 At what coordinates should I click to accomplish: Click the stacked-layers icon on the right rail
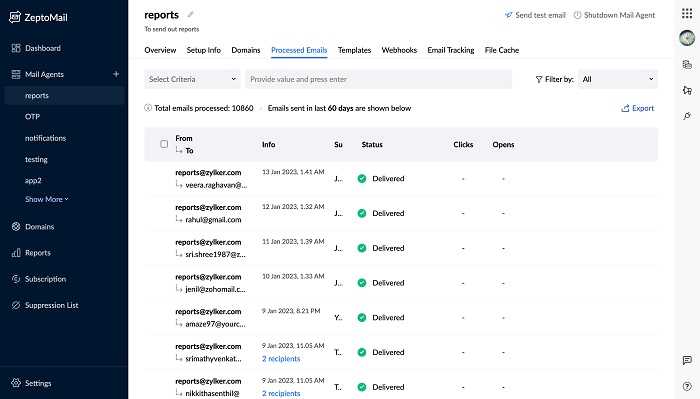687,65
